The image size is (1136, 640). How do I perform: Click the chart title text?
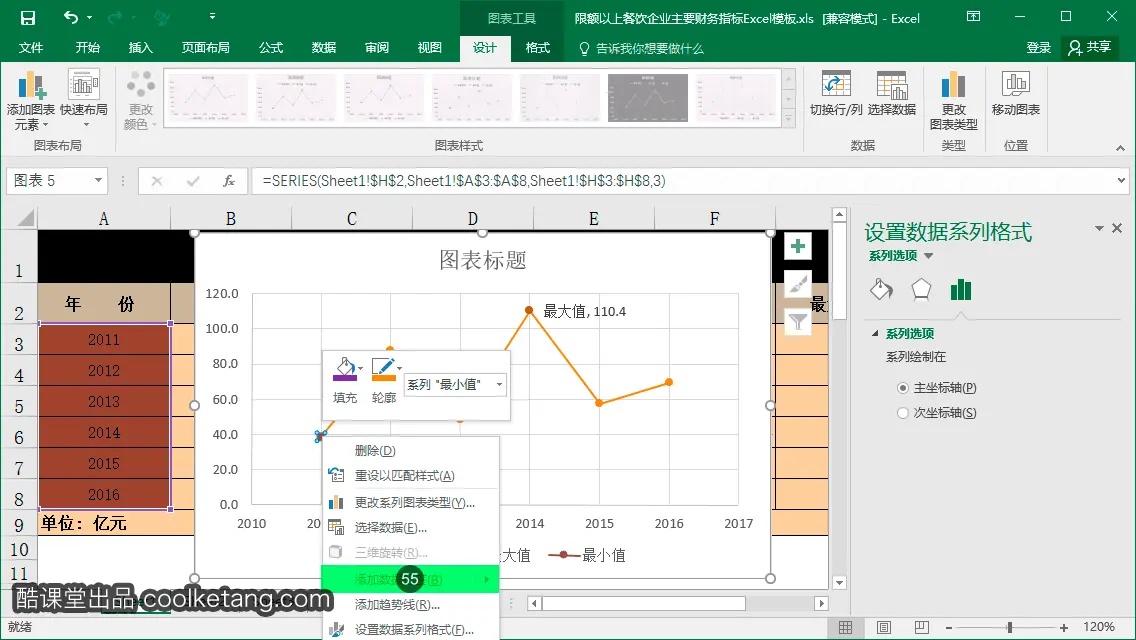[x=483, y=259]
